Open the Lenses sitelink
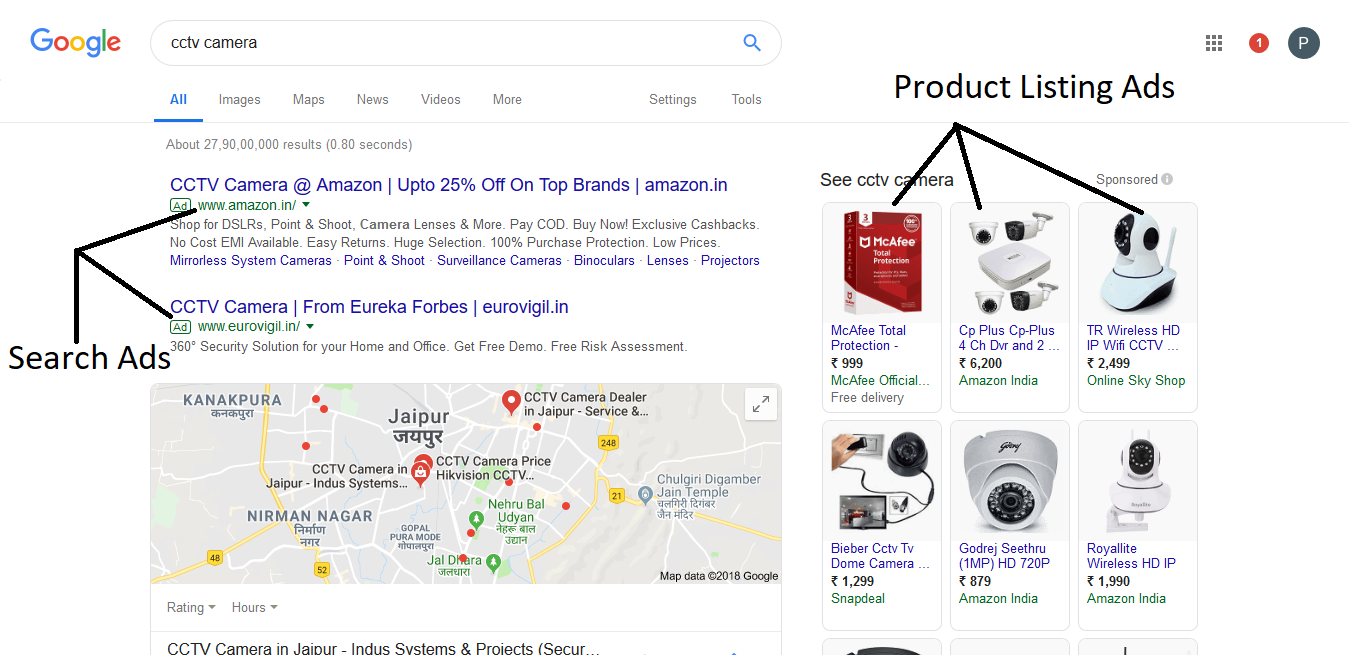The width and height of the screenshot is (1349, 655). tap(668, 260)
